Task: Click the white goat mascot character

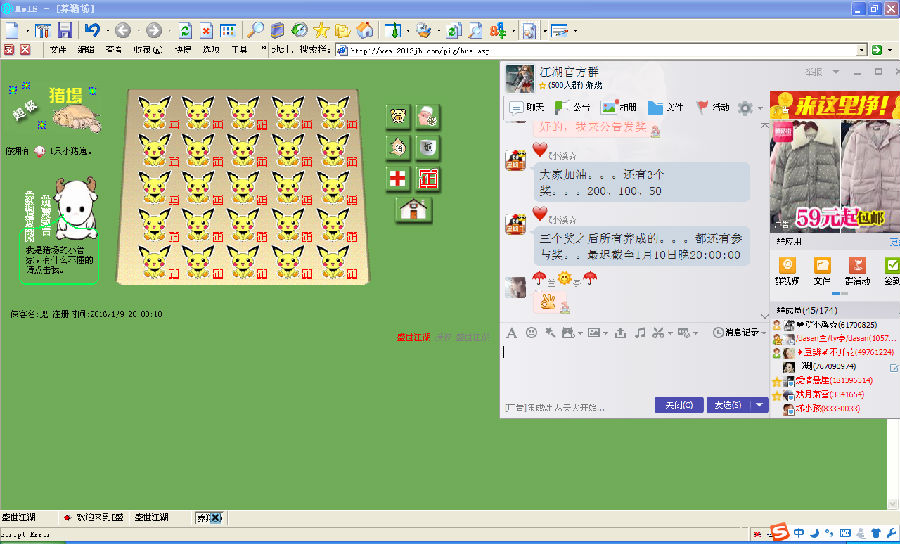Action: tap(76, 208)
